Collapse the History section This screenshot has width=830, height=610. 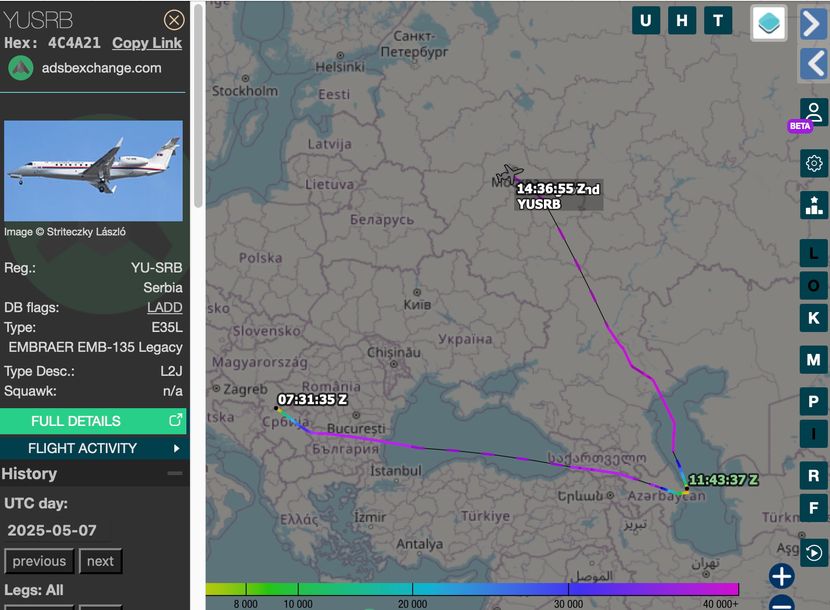pos(175,473)
